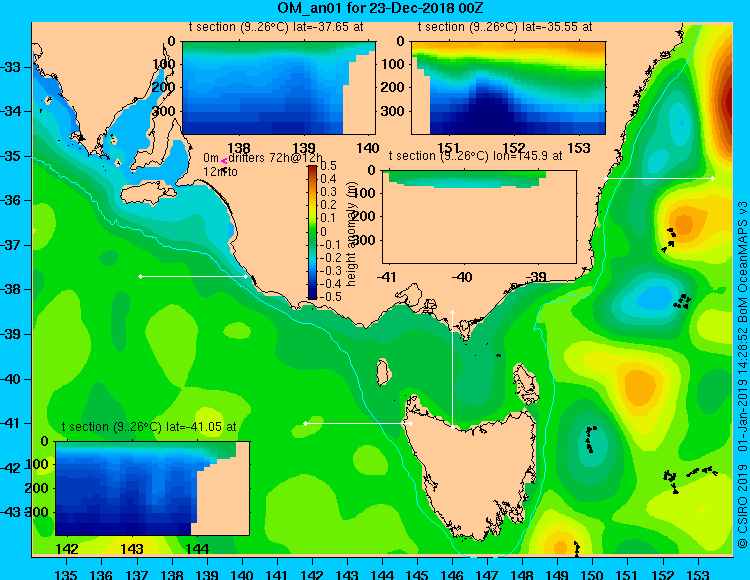The width and height of the screenshot is (750, 580).
Task: Click the '153' longitude axis label on map
Action: 698,575
